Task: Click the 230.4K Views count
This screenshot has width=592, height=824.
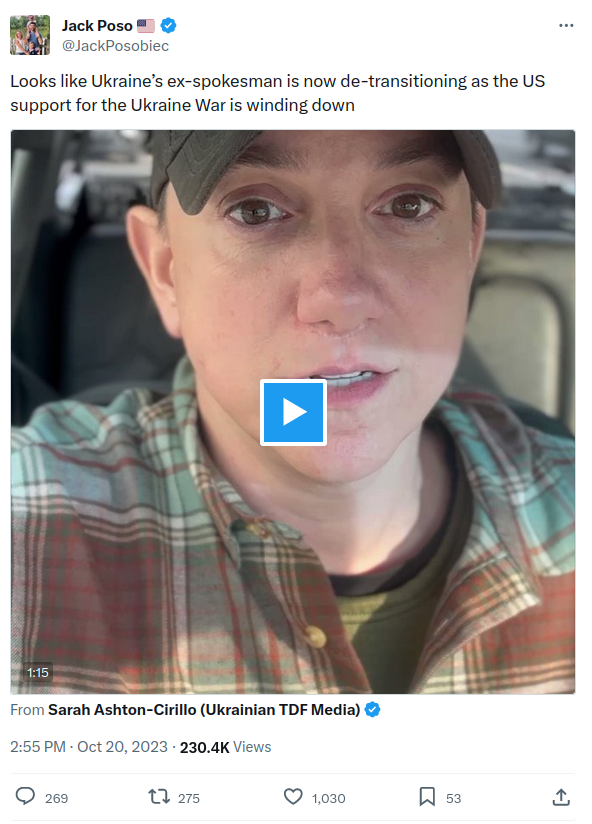Action: (225, 747)
